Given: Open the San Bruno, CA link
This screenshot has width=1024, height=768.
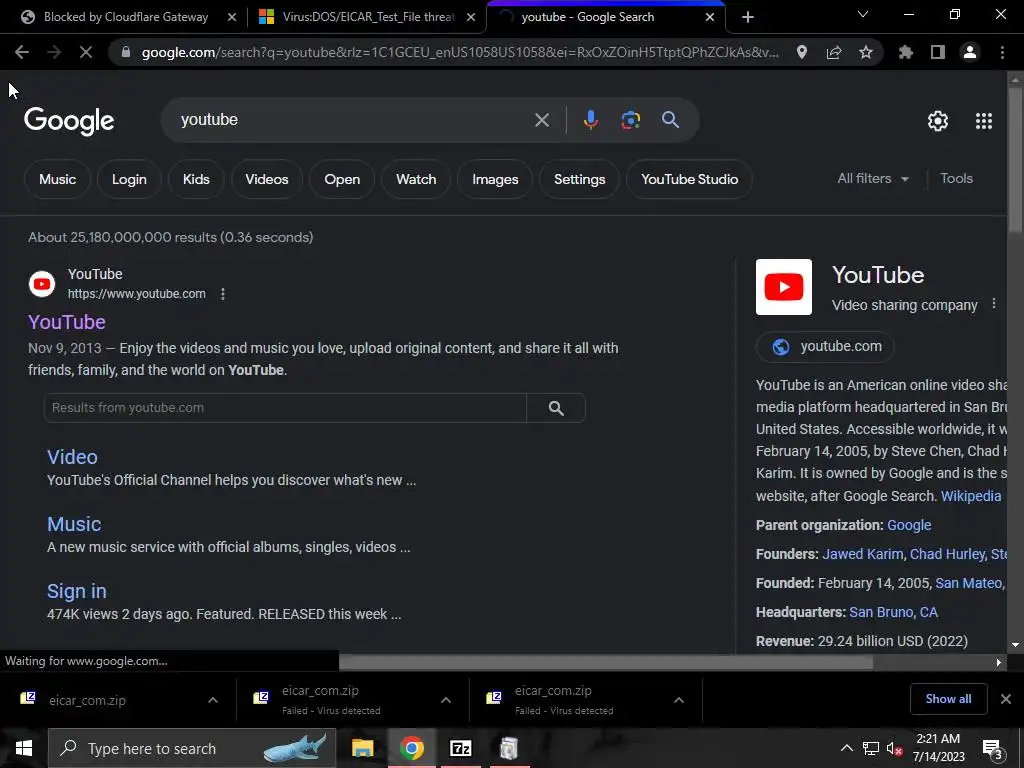Looking at the screenshot, I should [893, 612].
